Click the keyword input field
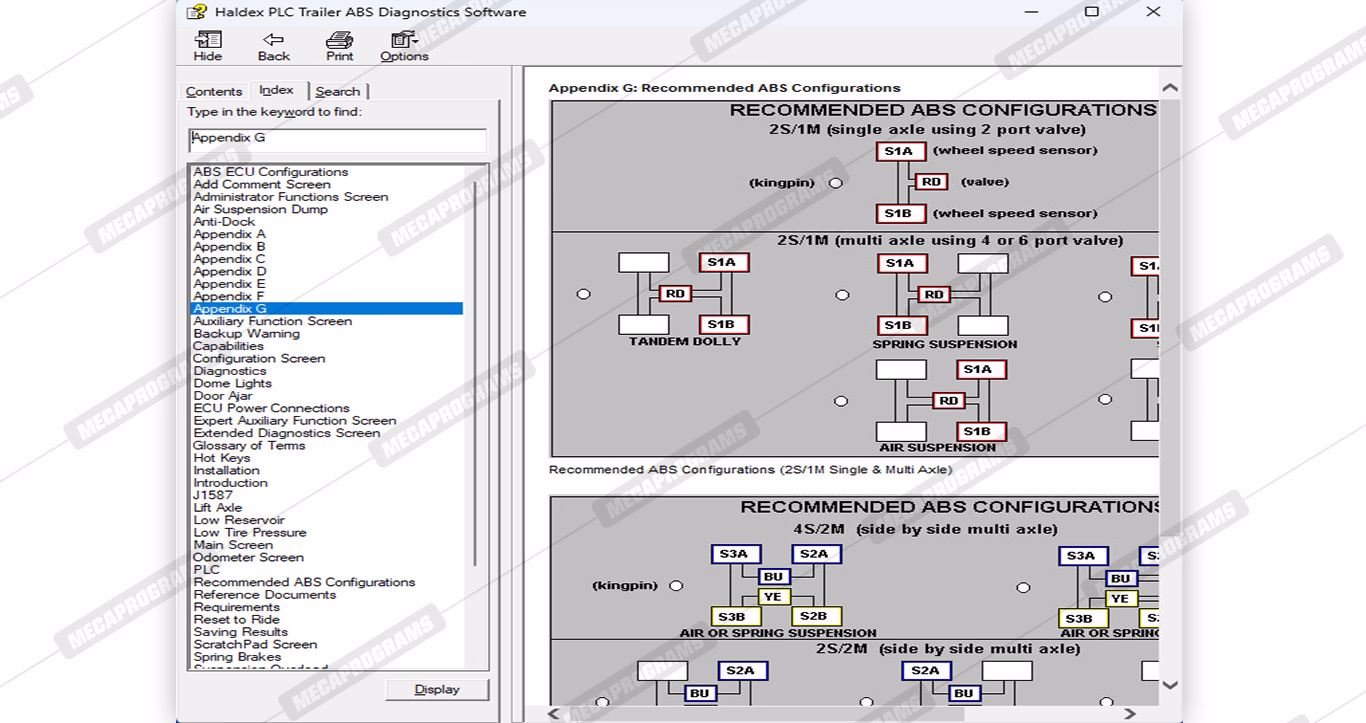Image resolution: width=1366 pixels, height=723 pixels. (337, 139)
